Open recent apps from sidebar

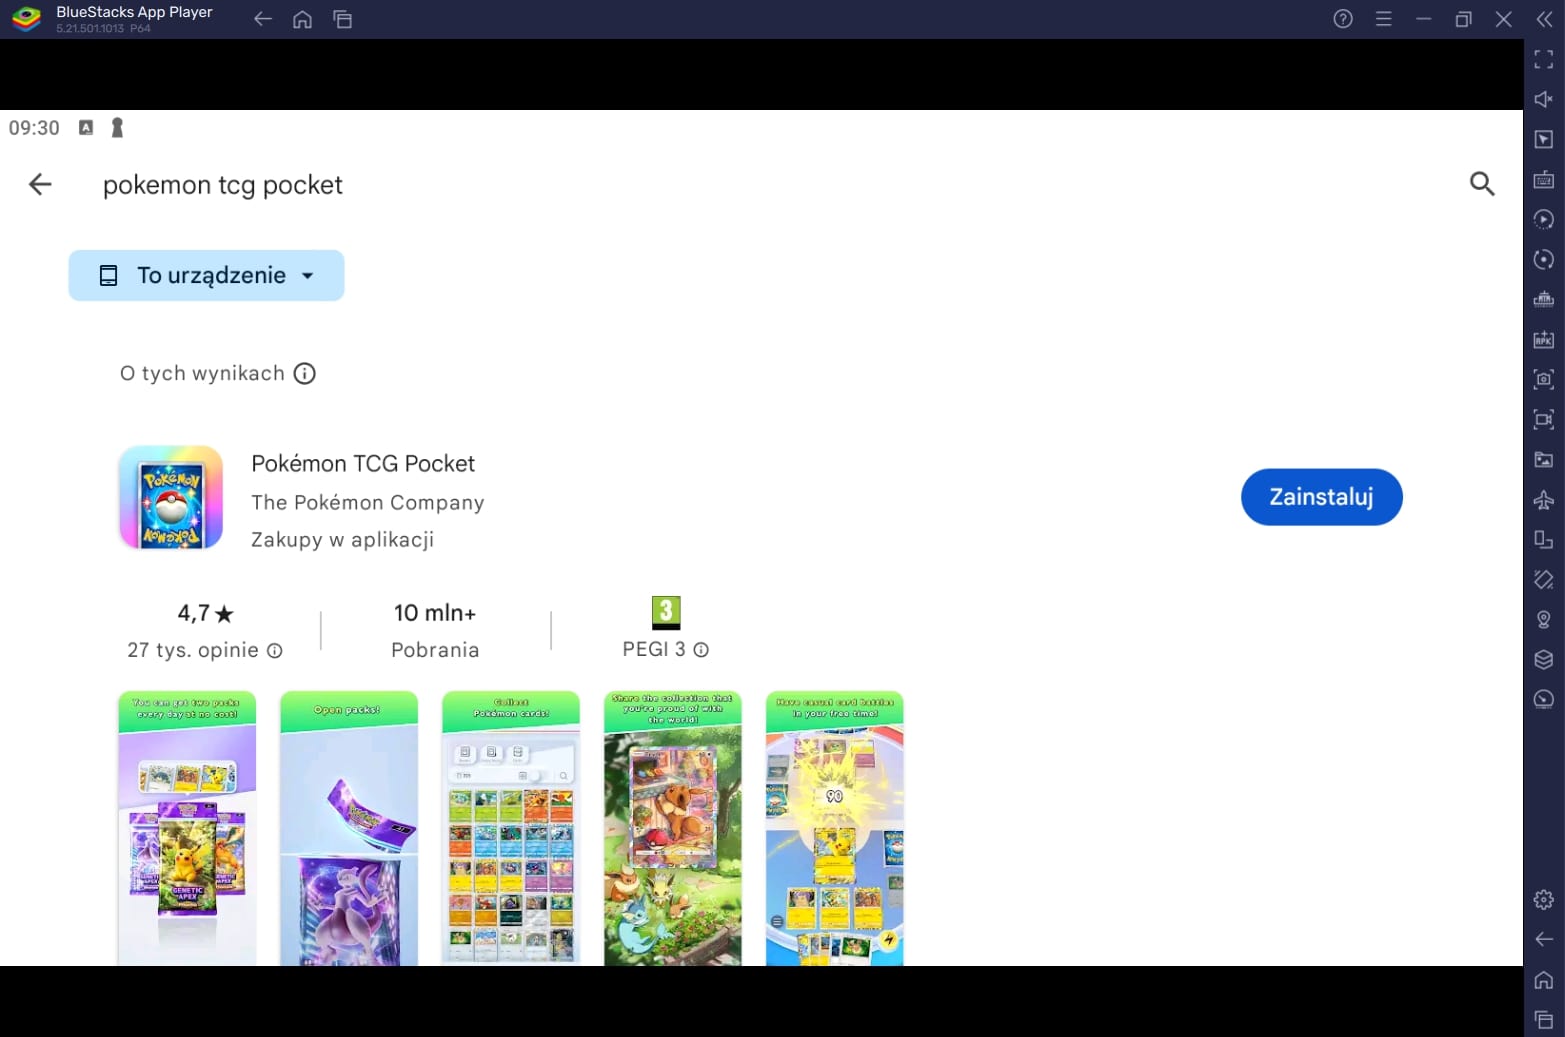point(1544,1020)
